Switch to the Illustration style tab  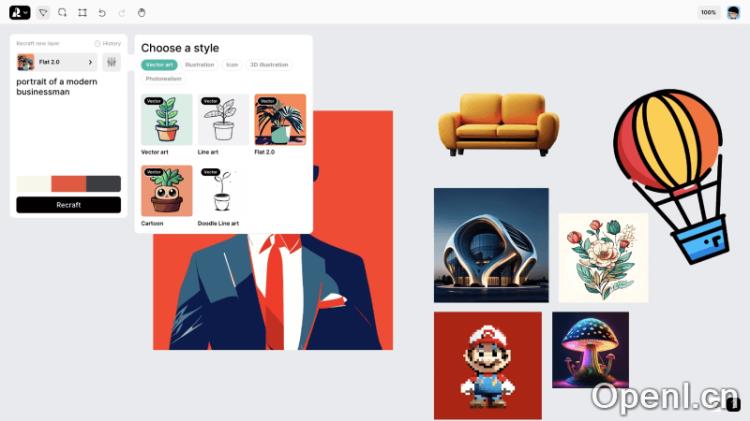(199, 65)
